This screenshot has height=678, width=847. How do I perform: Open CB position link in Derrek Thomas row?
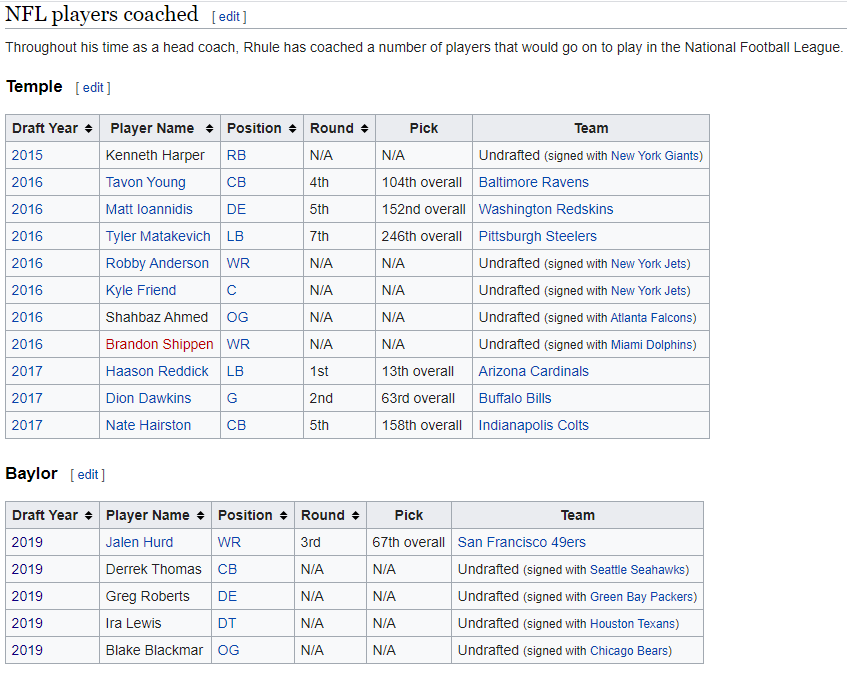pos(227,569)
